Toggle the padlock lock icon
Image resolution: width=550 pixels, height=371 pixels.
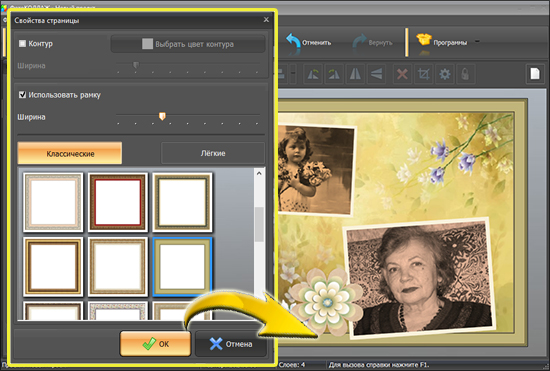click(465, 74)
